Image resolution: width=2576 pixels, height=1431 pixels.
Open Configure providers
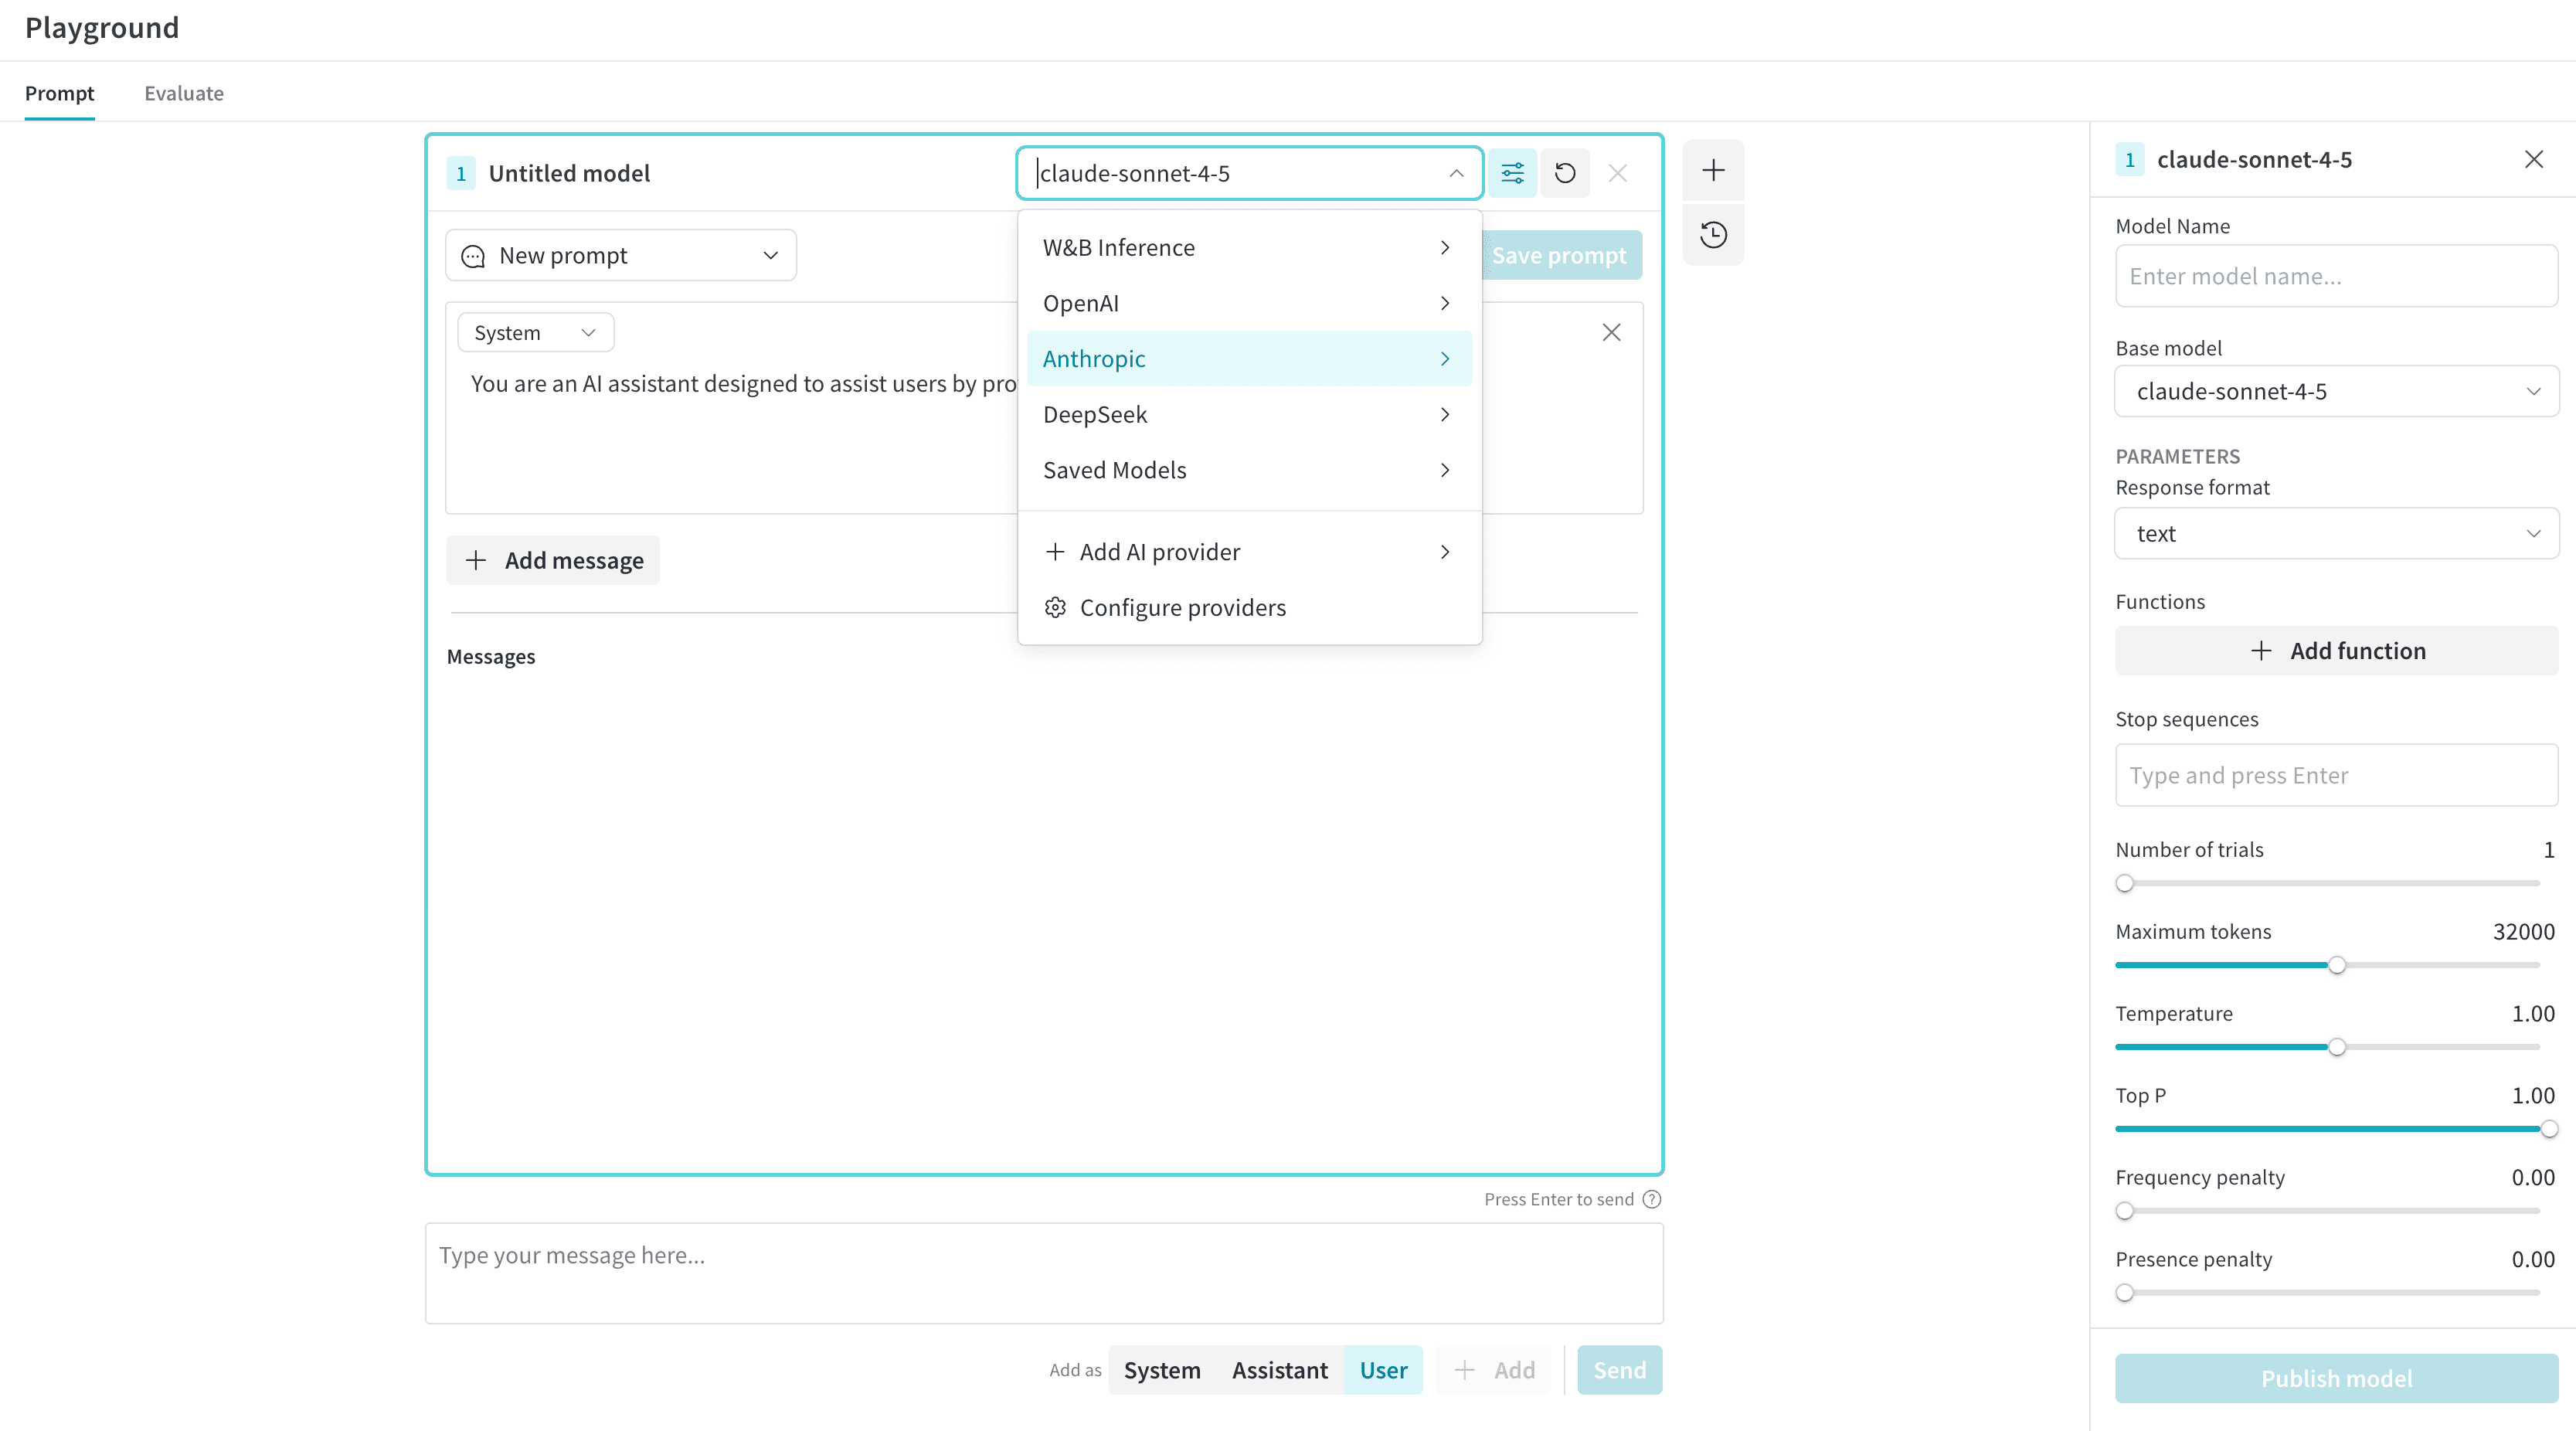(1249, 607)
